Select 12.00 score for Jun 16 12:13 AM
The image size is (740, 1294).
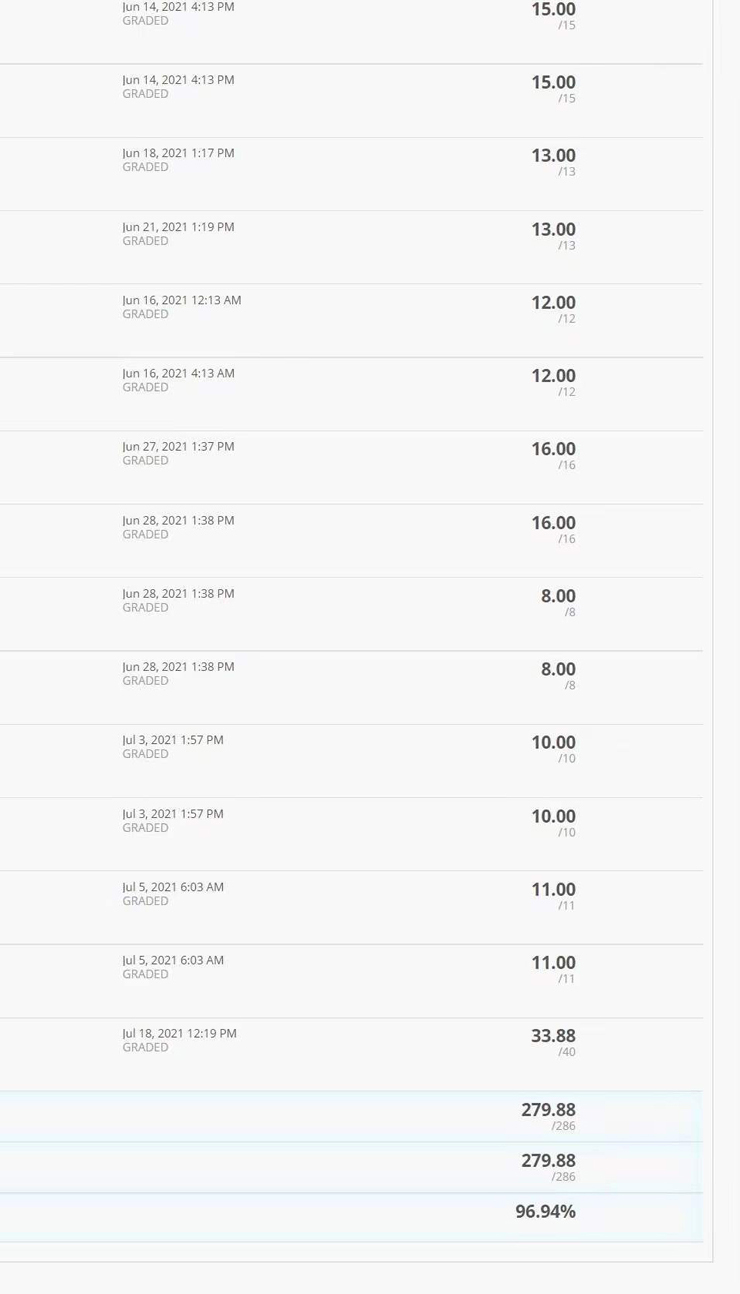pyautogui.click(x=553, y=303)
